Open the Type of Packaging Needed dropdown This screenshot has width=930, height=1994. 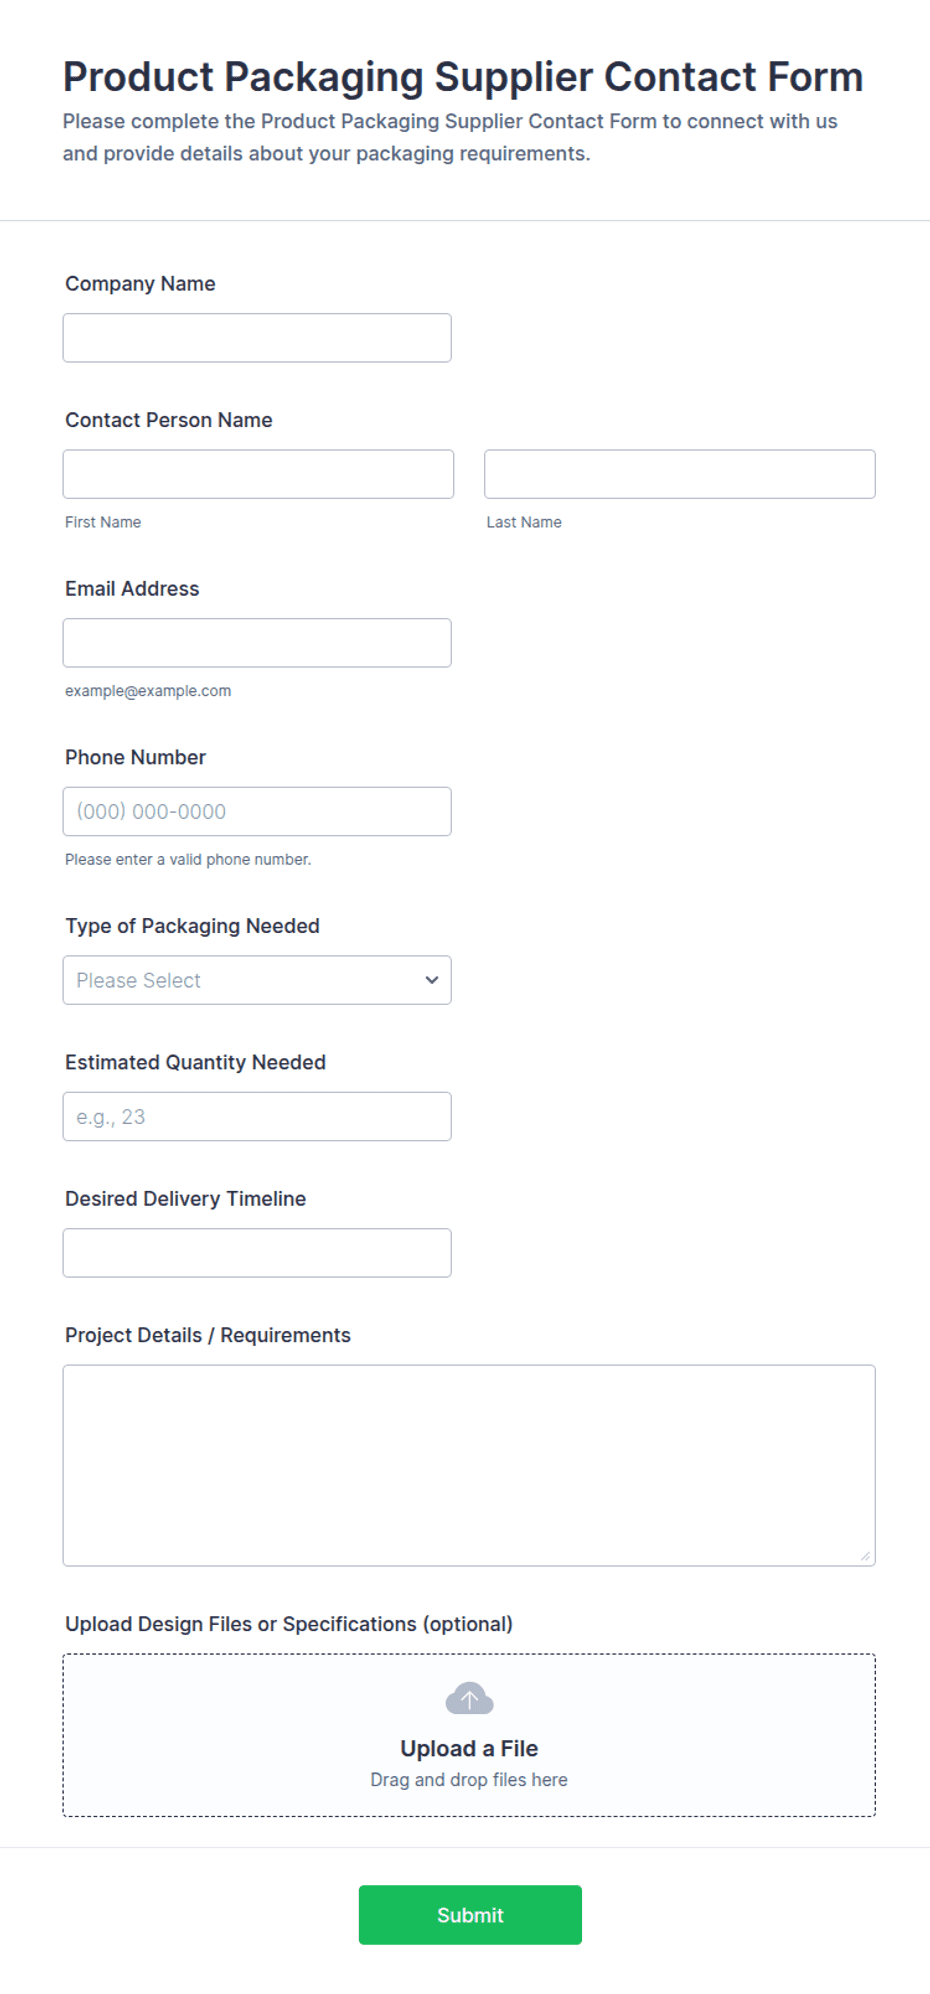(257, 980)
